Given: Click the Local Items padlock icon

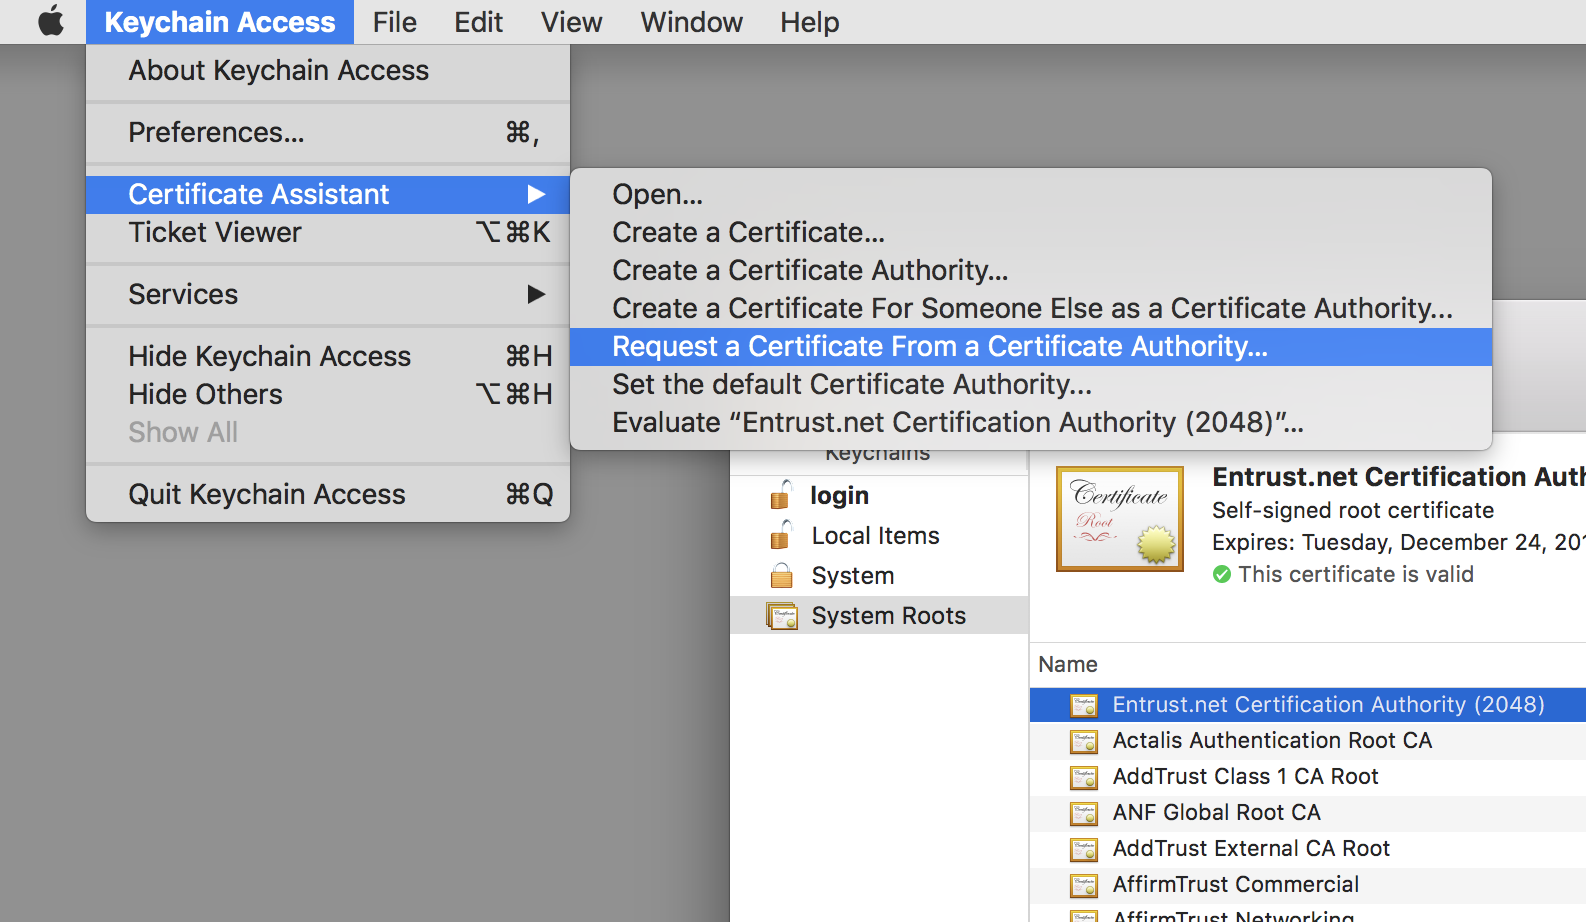Looking at the screenshot, I should click(780, 534).
